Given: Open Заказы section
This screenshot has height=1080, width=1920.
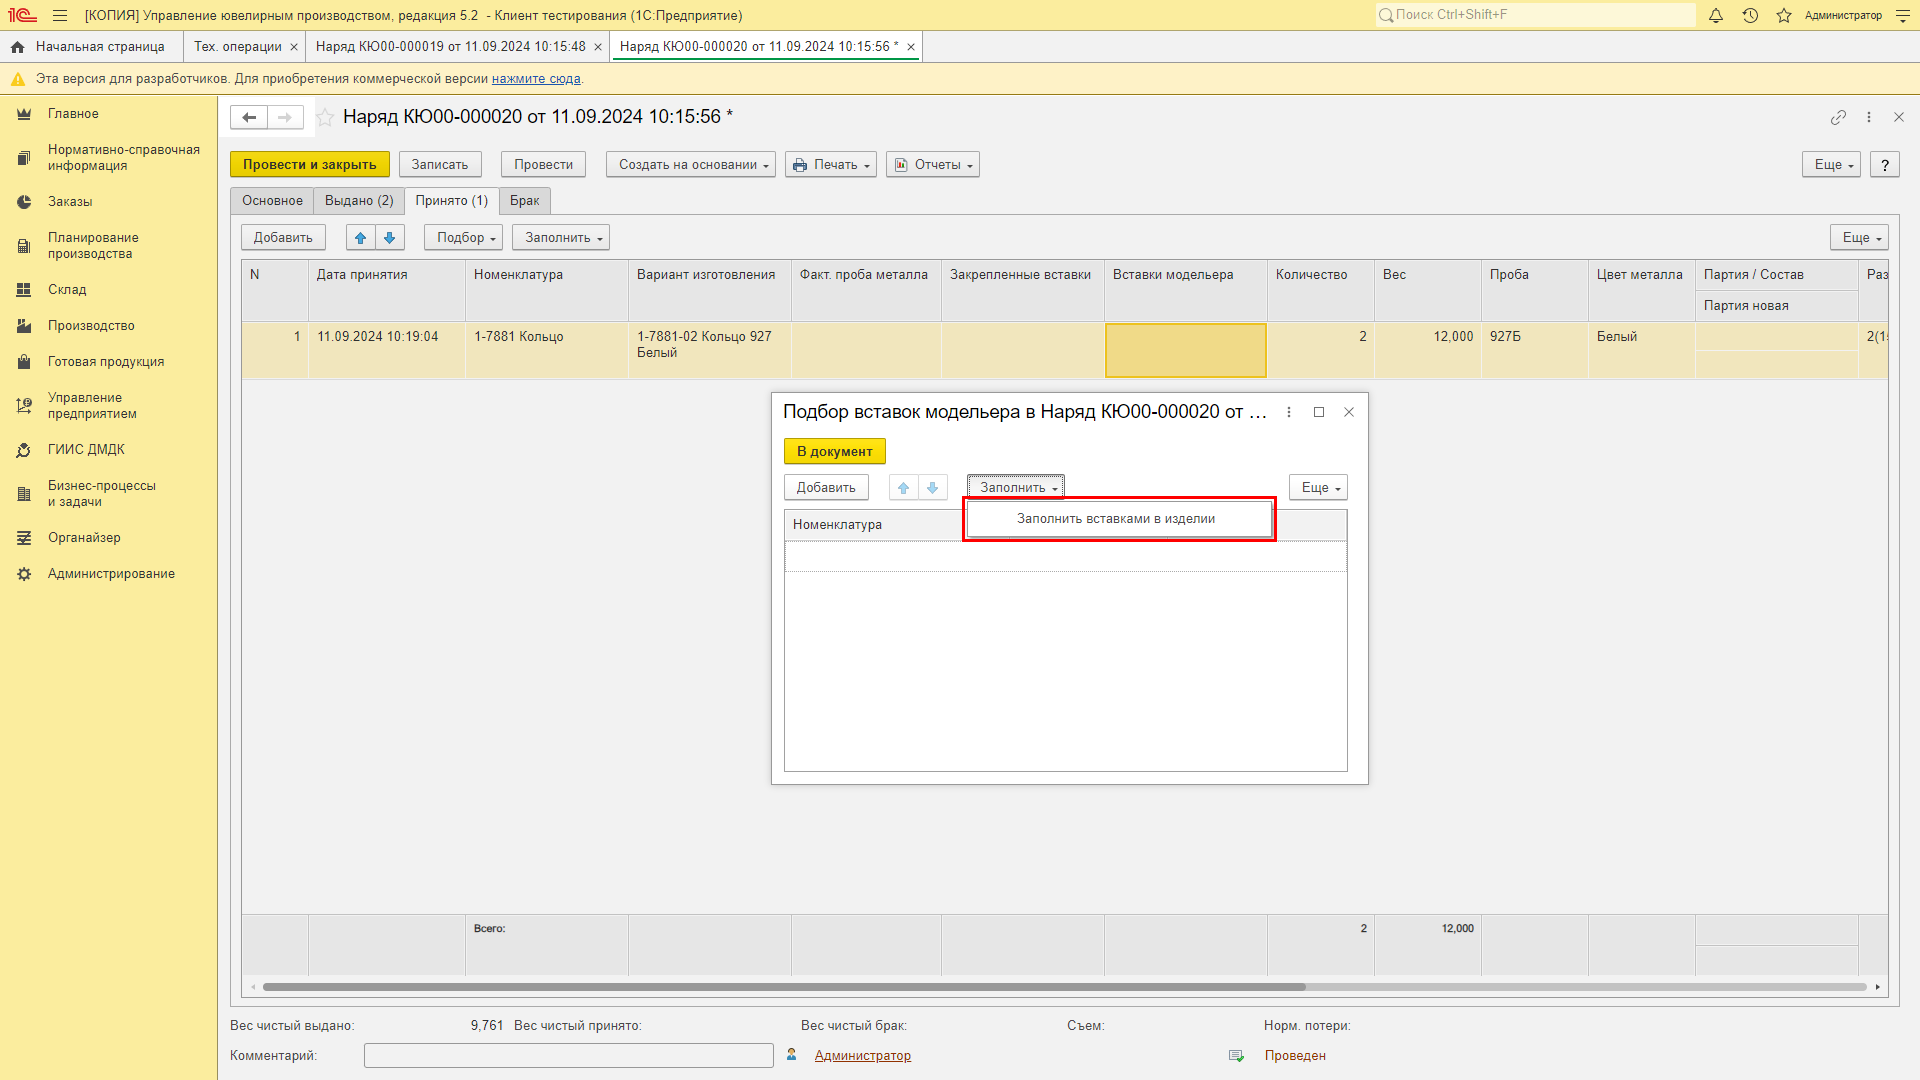Looking at the screenshot, I should click(x=70, y=202).
